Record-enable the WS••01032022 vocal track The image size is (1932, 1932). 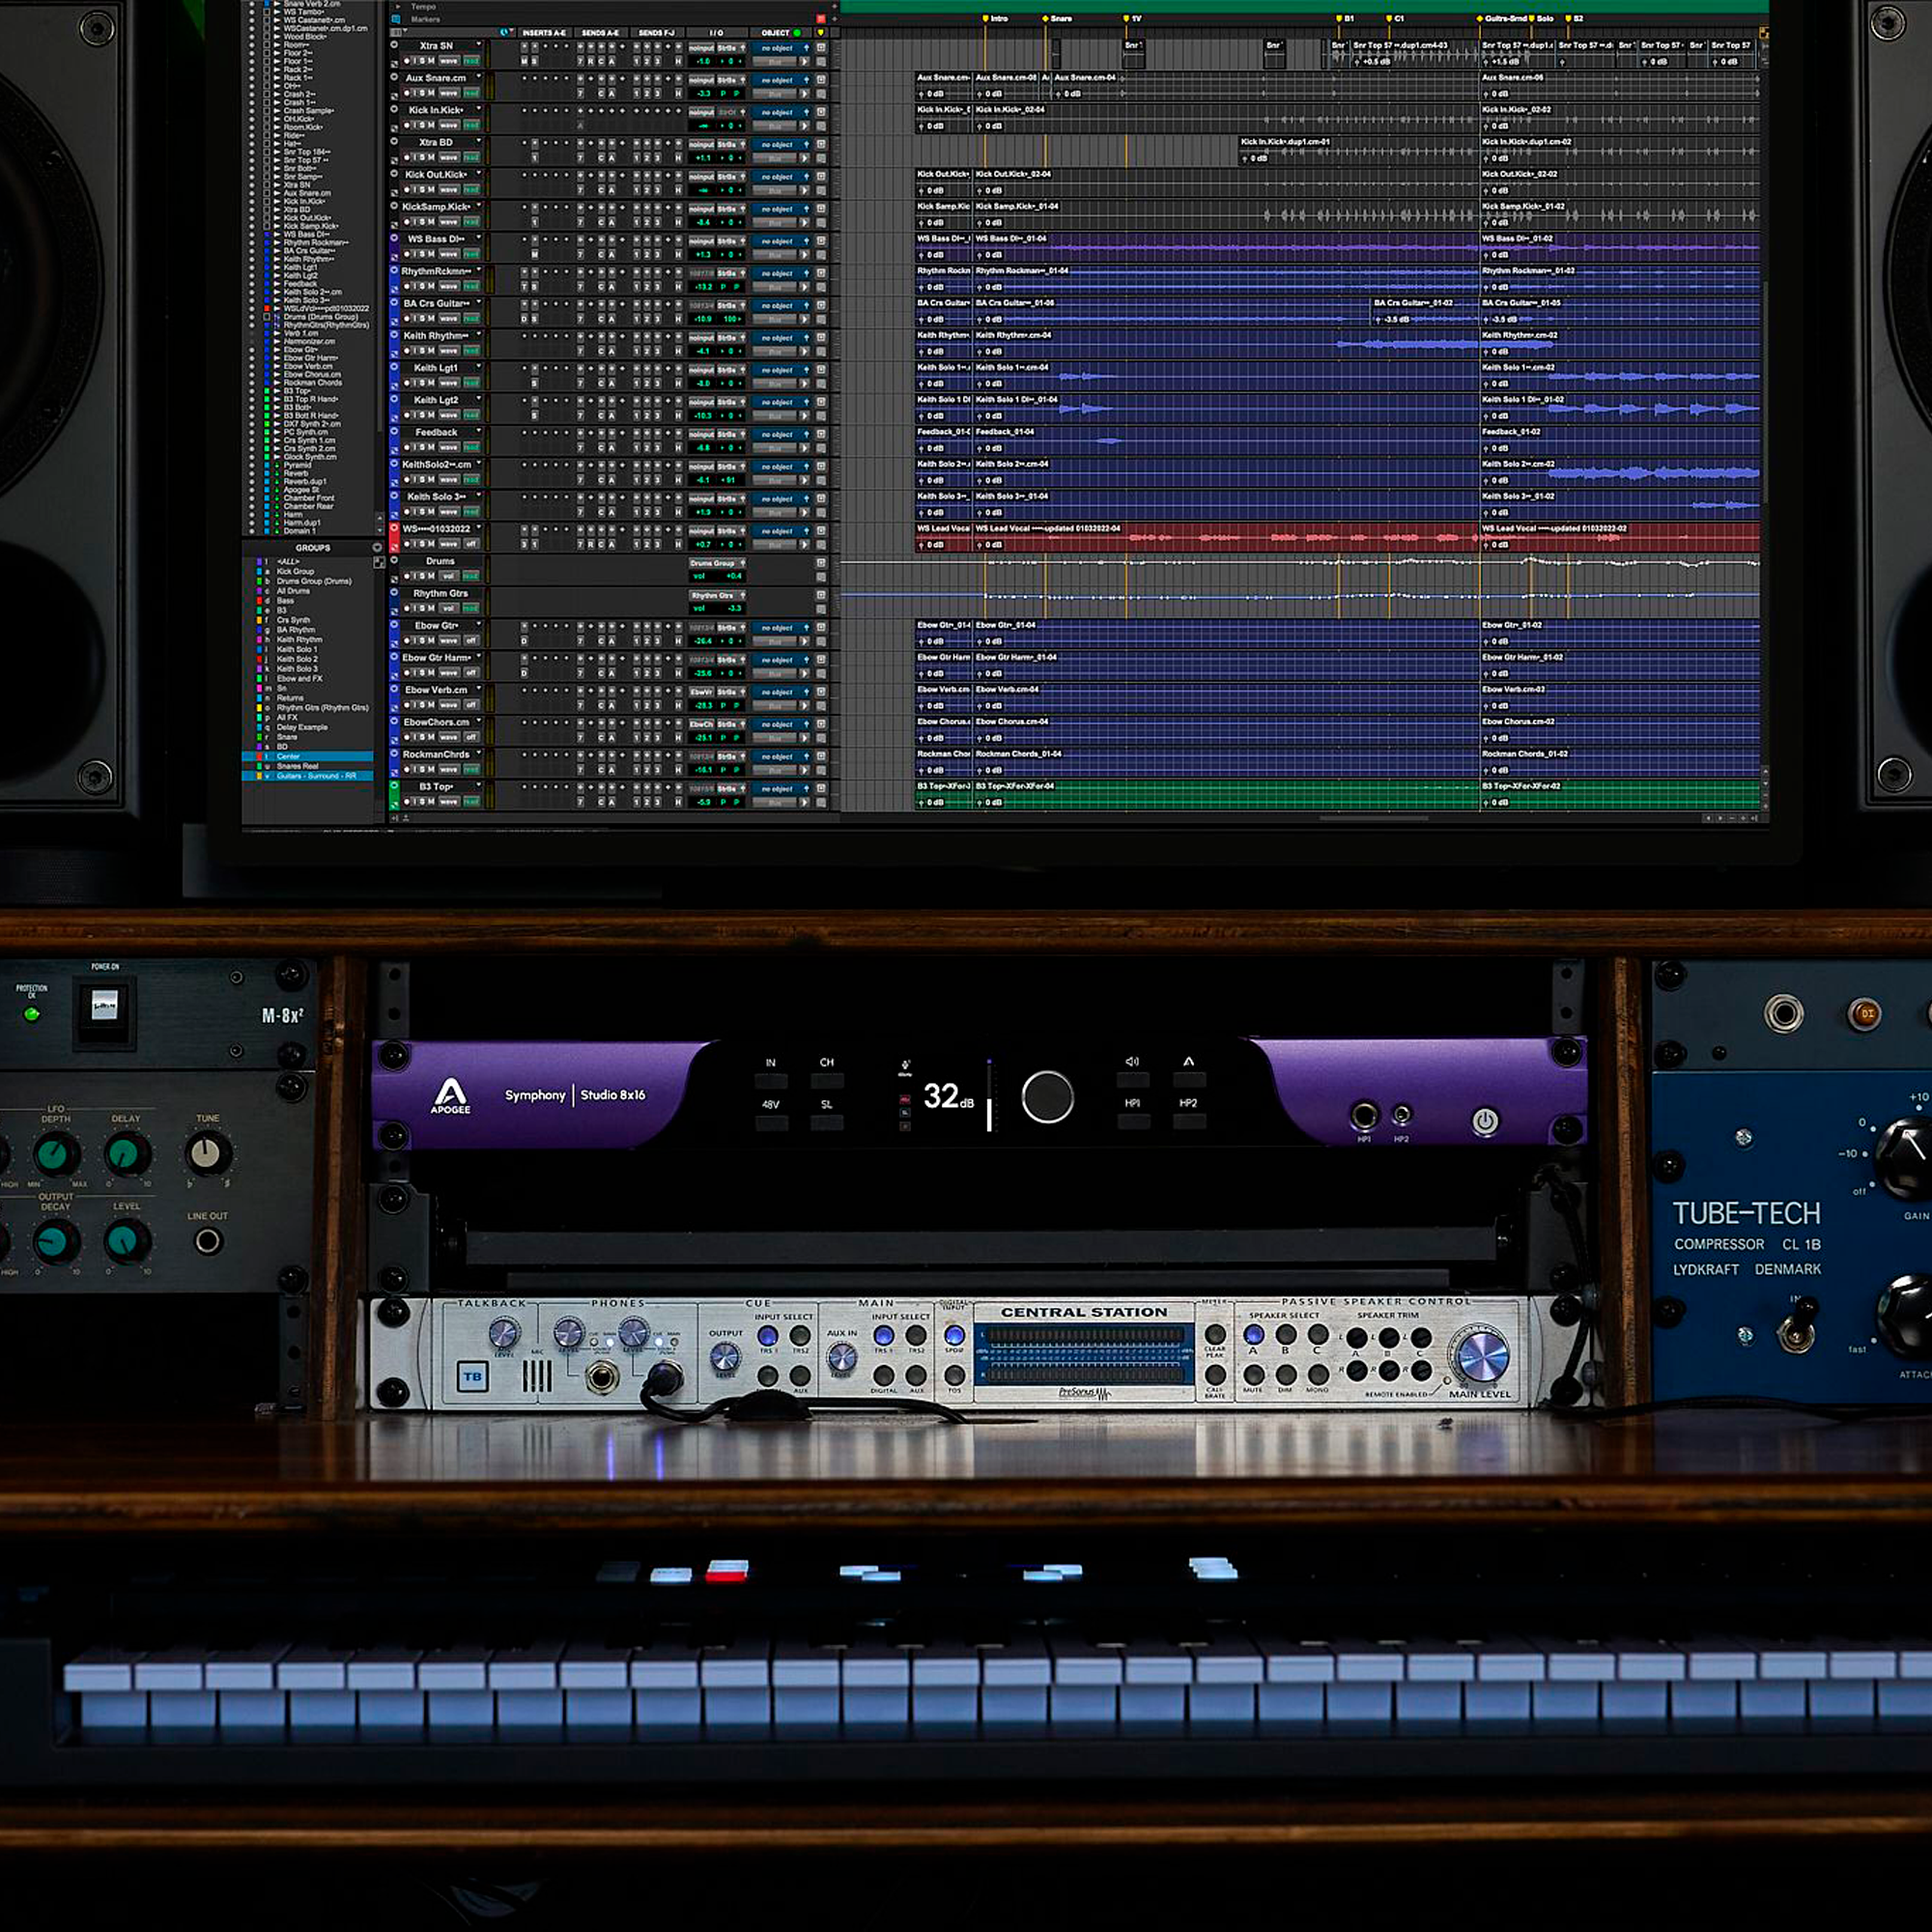click(407, 544)
